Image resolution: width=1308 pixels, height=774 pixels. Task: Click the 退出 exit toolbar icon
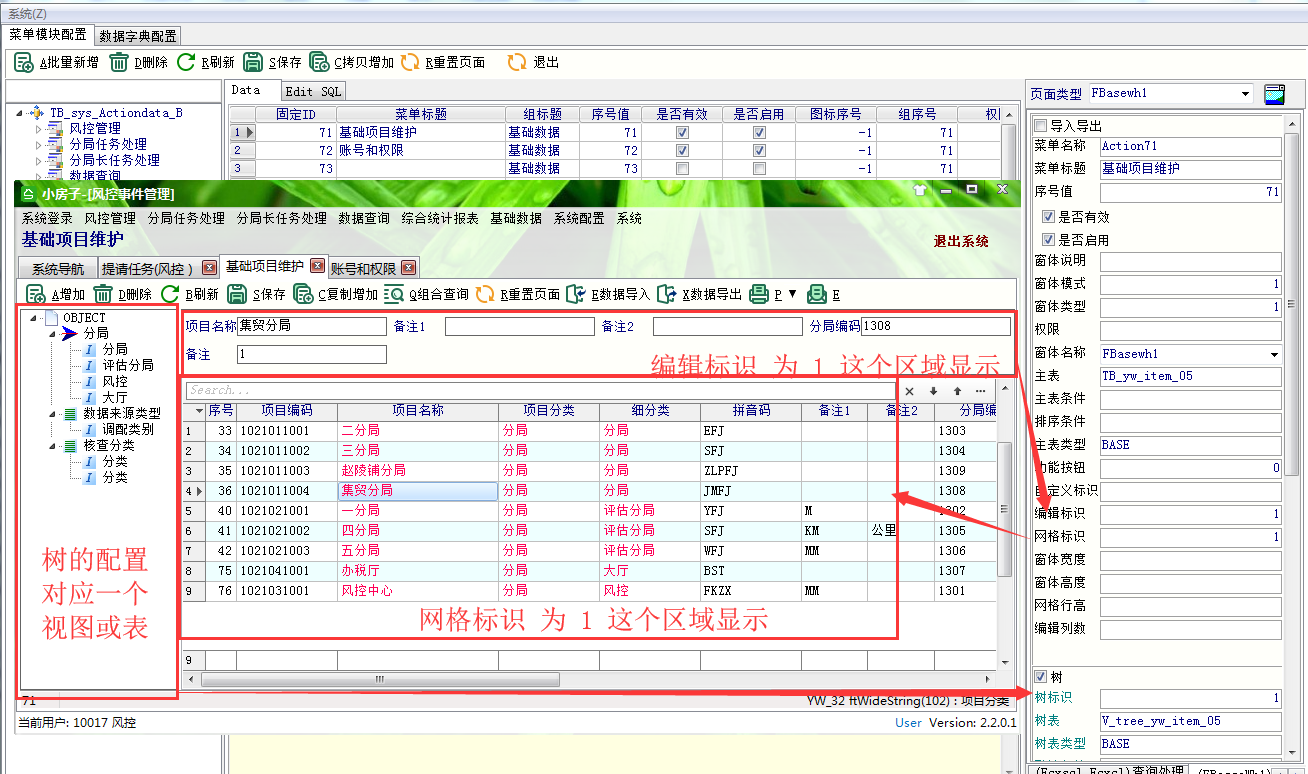(517, 62)
